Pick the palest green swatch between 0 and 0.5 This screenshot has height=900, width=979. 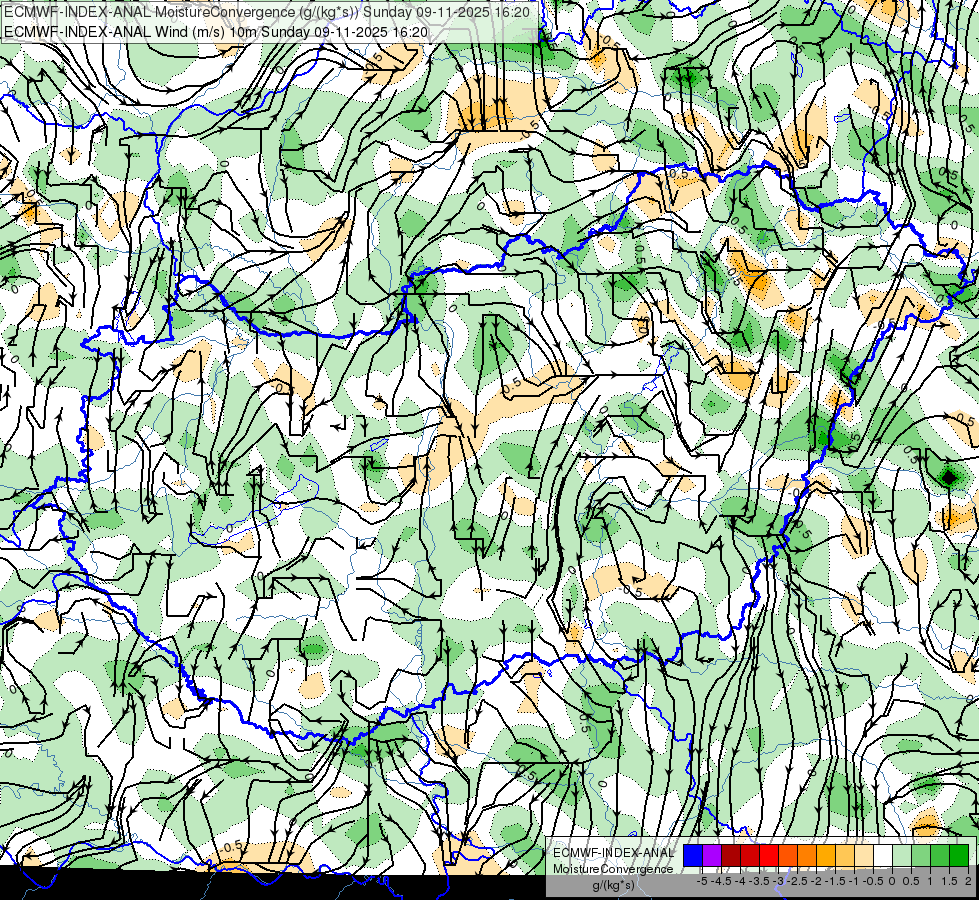point(902,856)
